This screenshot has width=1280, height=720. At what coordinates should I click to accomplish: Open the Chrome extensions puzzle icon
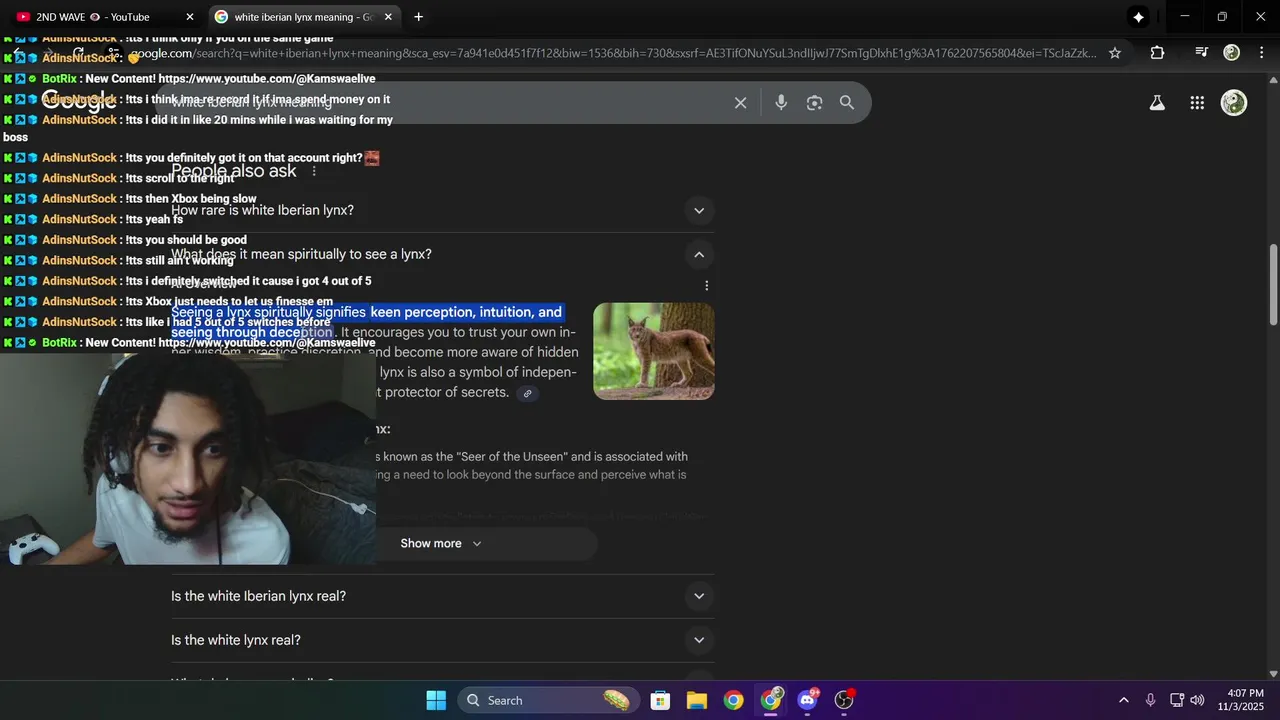point(1157,53)
